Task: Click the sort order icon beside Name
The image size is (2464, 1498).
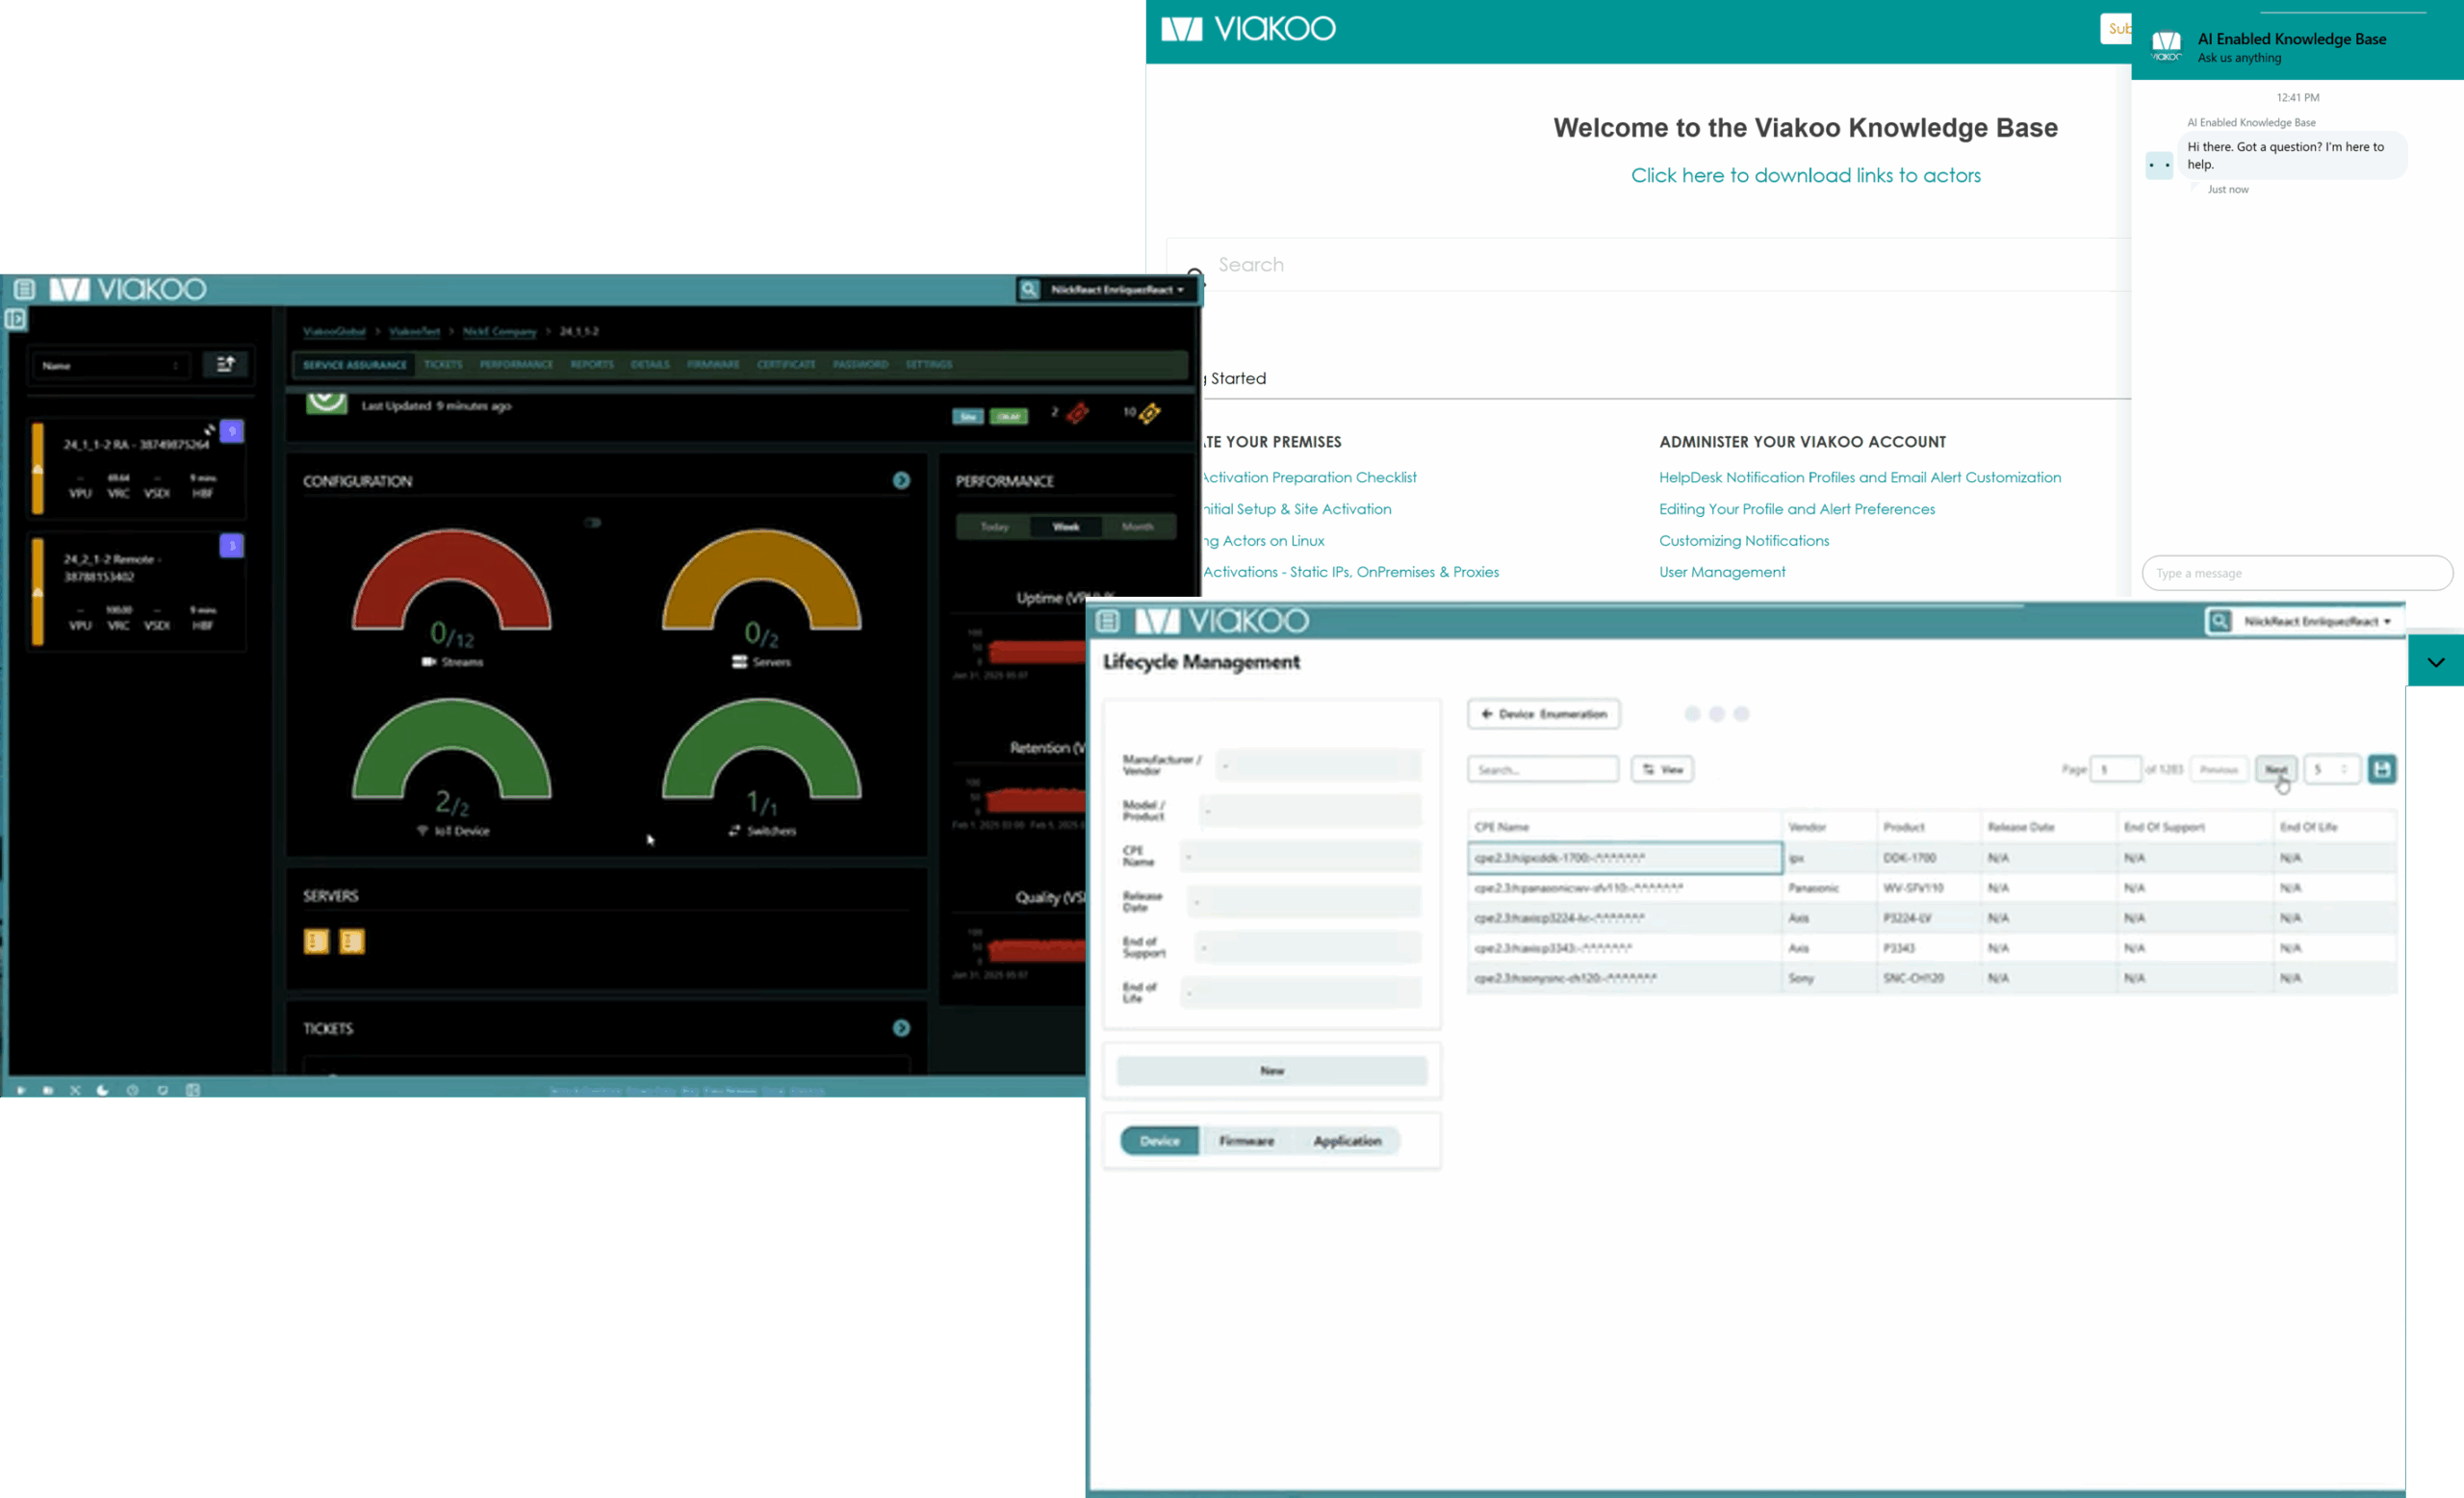Action: tap(225, 365)
